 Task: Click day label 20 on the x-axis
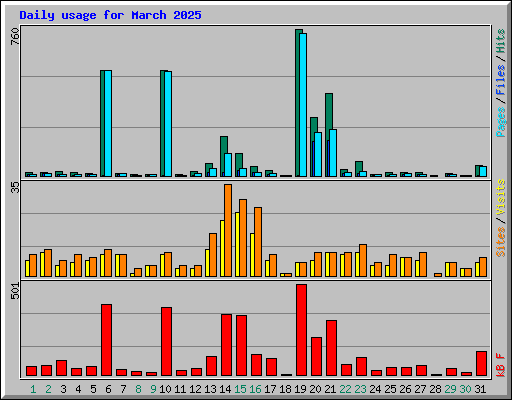tap(315, 389)
